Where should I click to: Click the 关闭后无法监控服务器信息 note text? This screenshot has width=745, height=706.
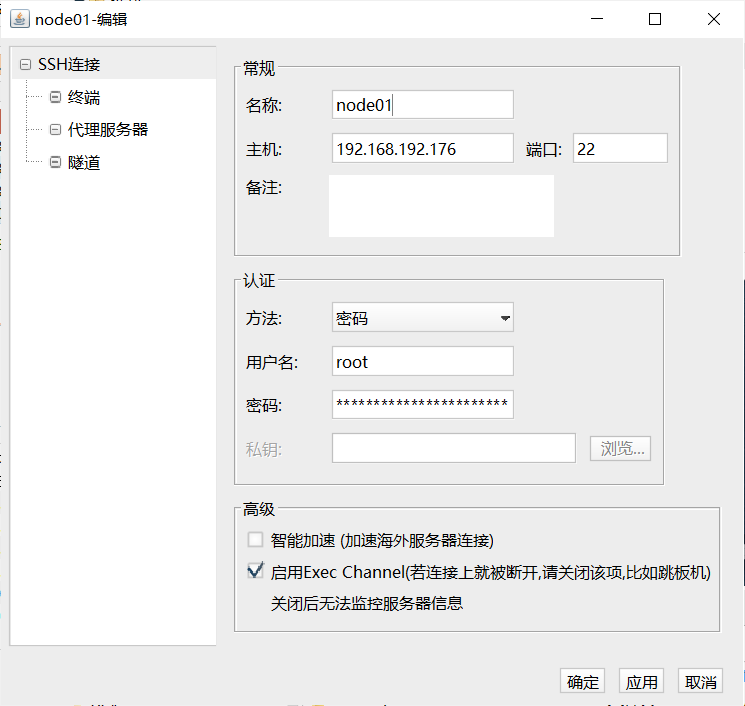(367, 603)
